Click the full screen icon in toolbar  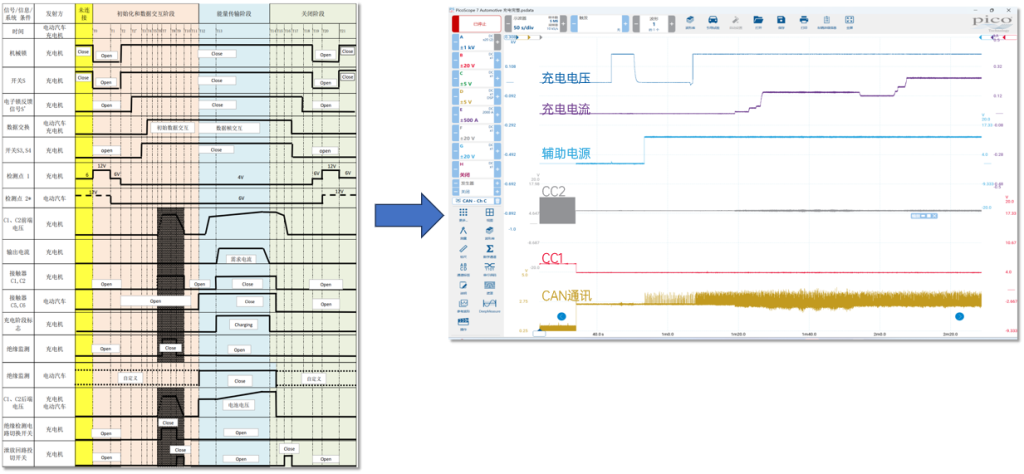[850, 20]
